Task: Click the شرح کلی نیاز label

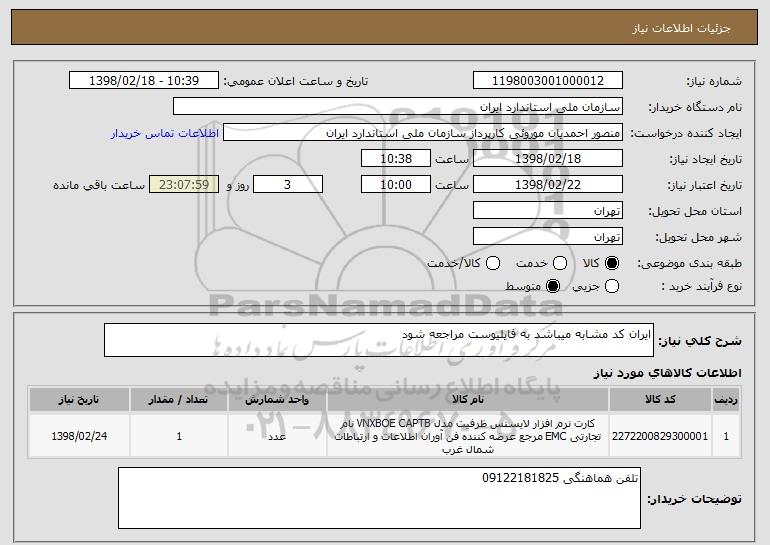Action: pos(700,341)
